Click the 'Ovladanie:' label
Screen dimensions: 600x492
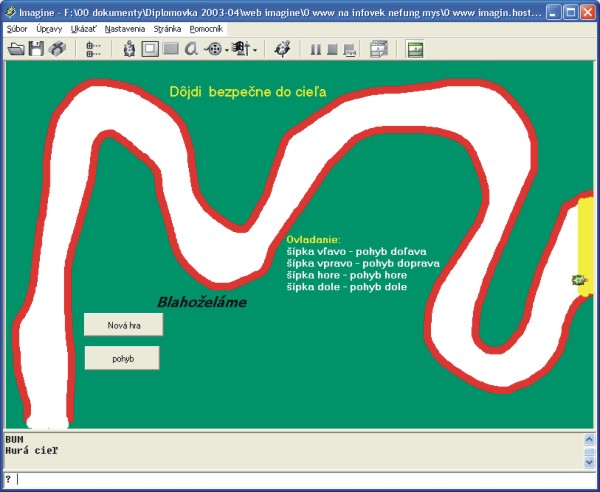click(x=313, y=240)
